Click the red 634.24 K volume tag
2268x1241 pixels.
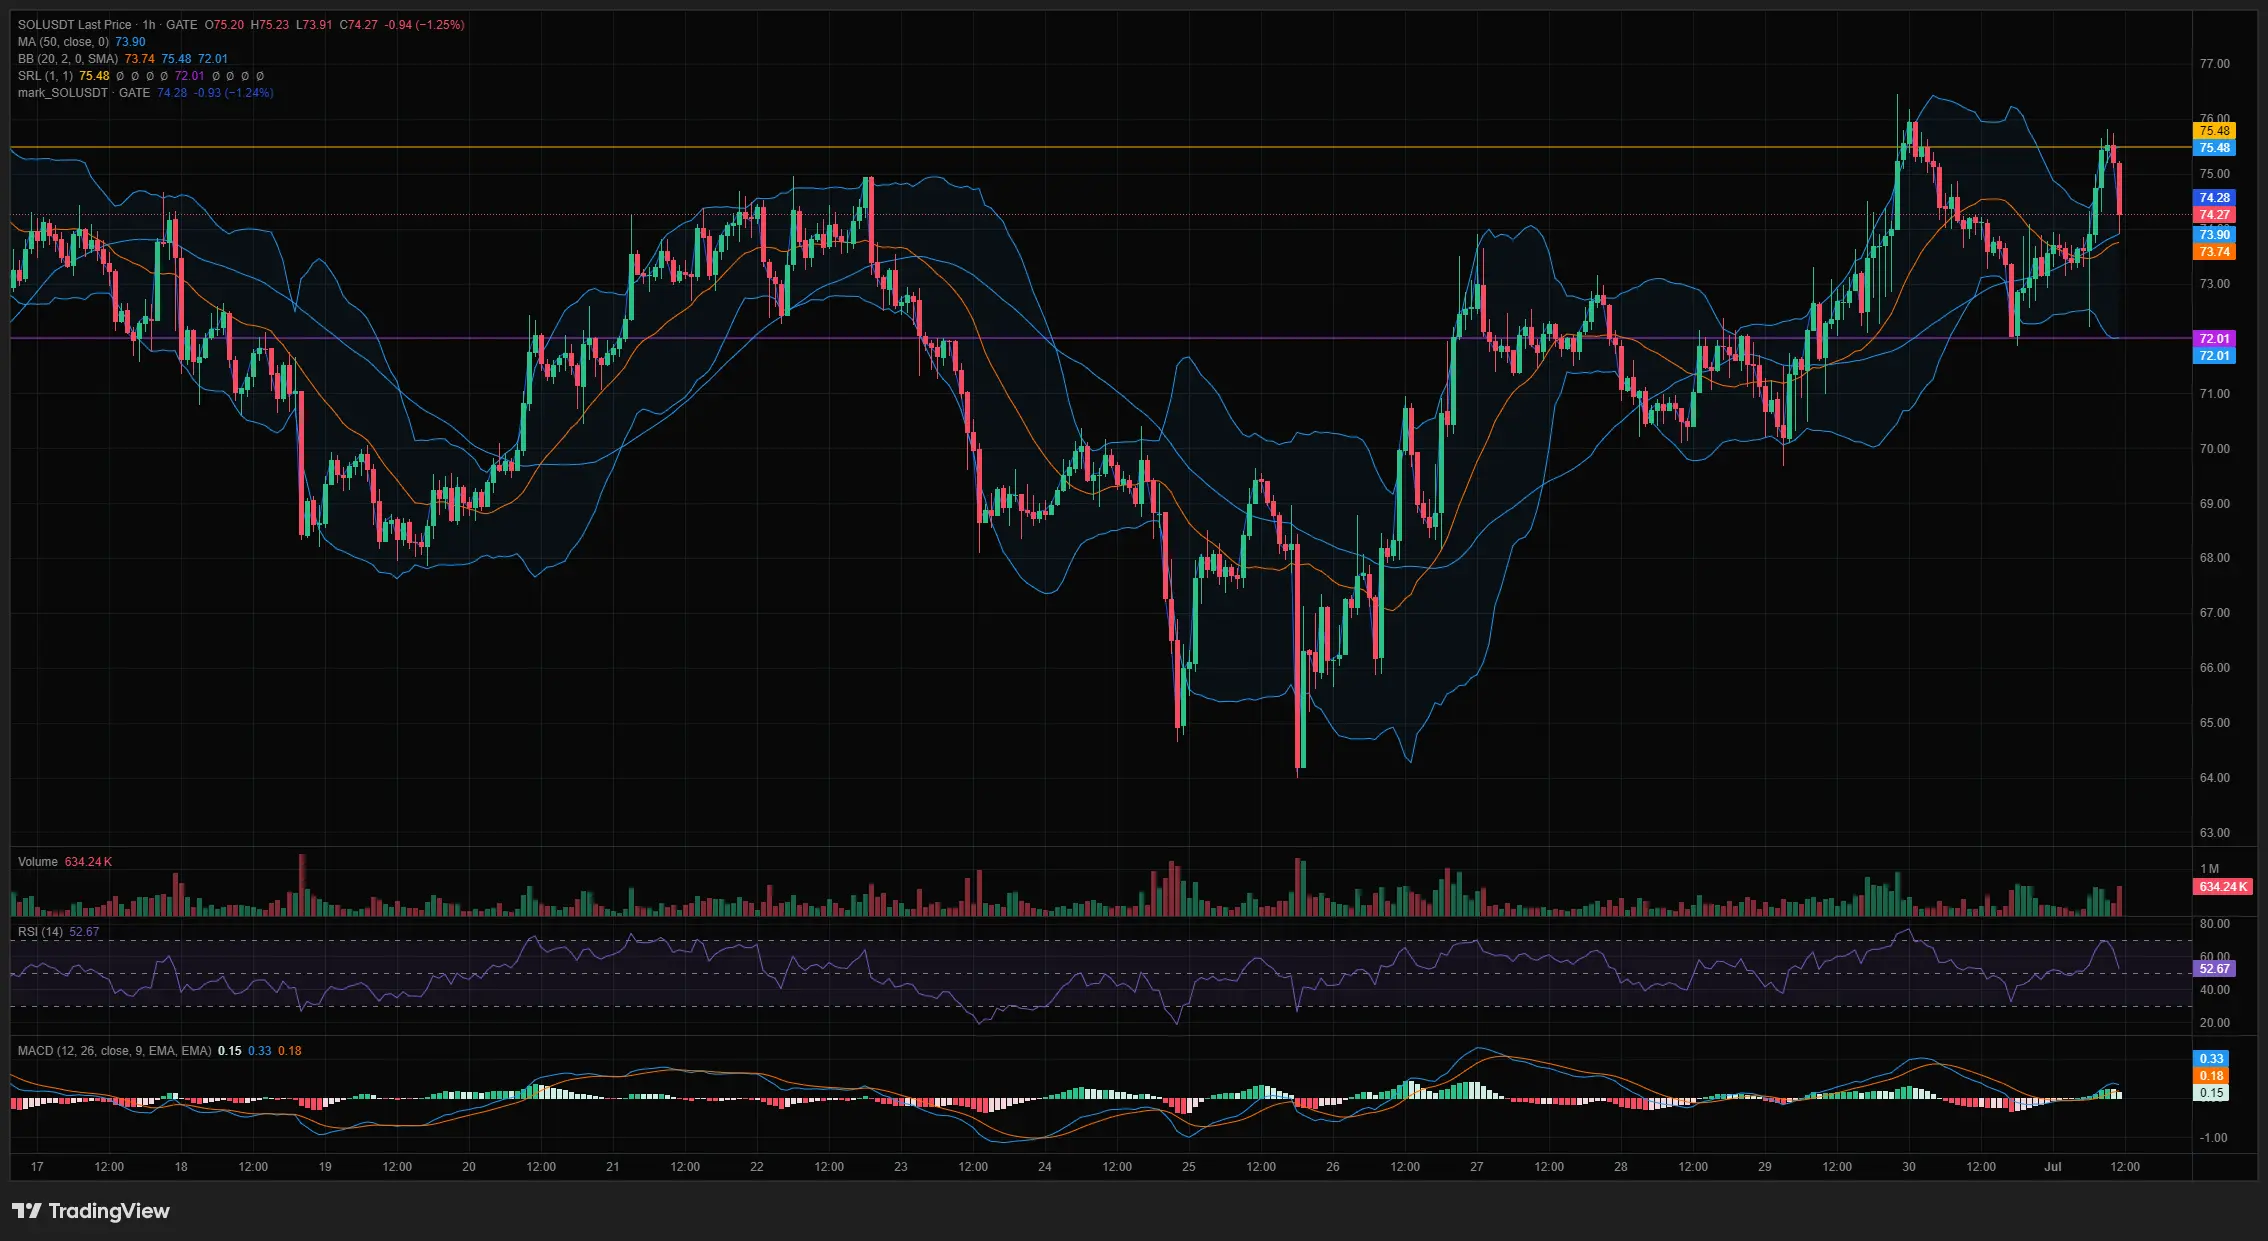[x=2222, y=887]
